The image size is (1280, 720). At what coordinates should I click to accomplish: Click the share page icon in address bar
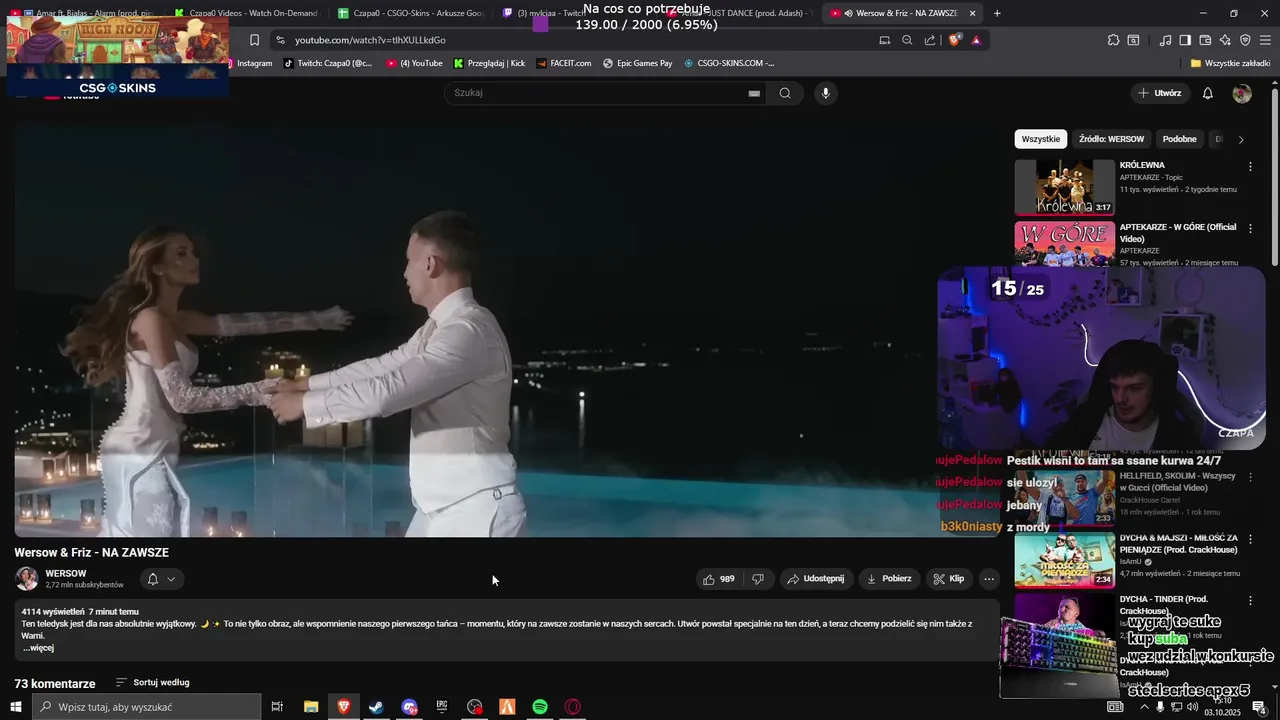coord(930,40)
